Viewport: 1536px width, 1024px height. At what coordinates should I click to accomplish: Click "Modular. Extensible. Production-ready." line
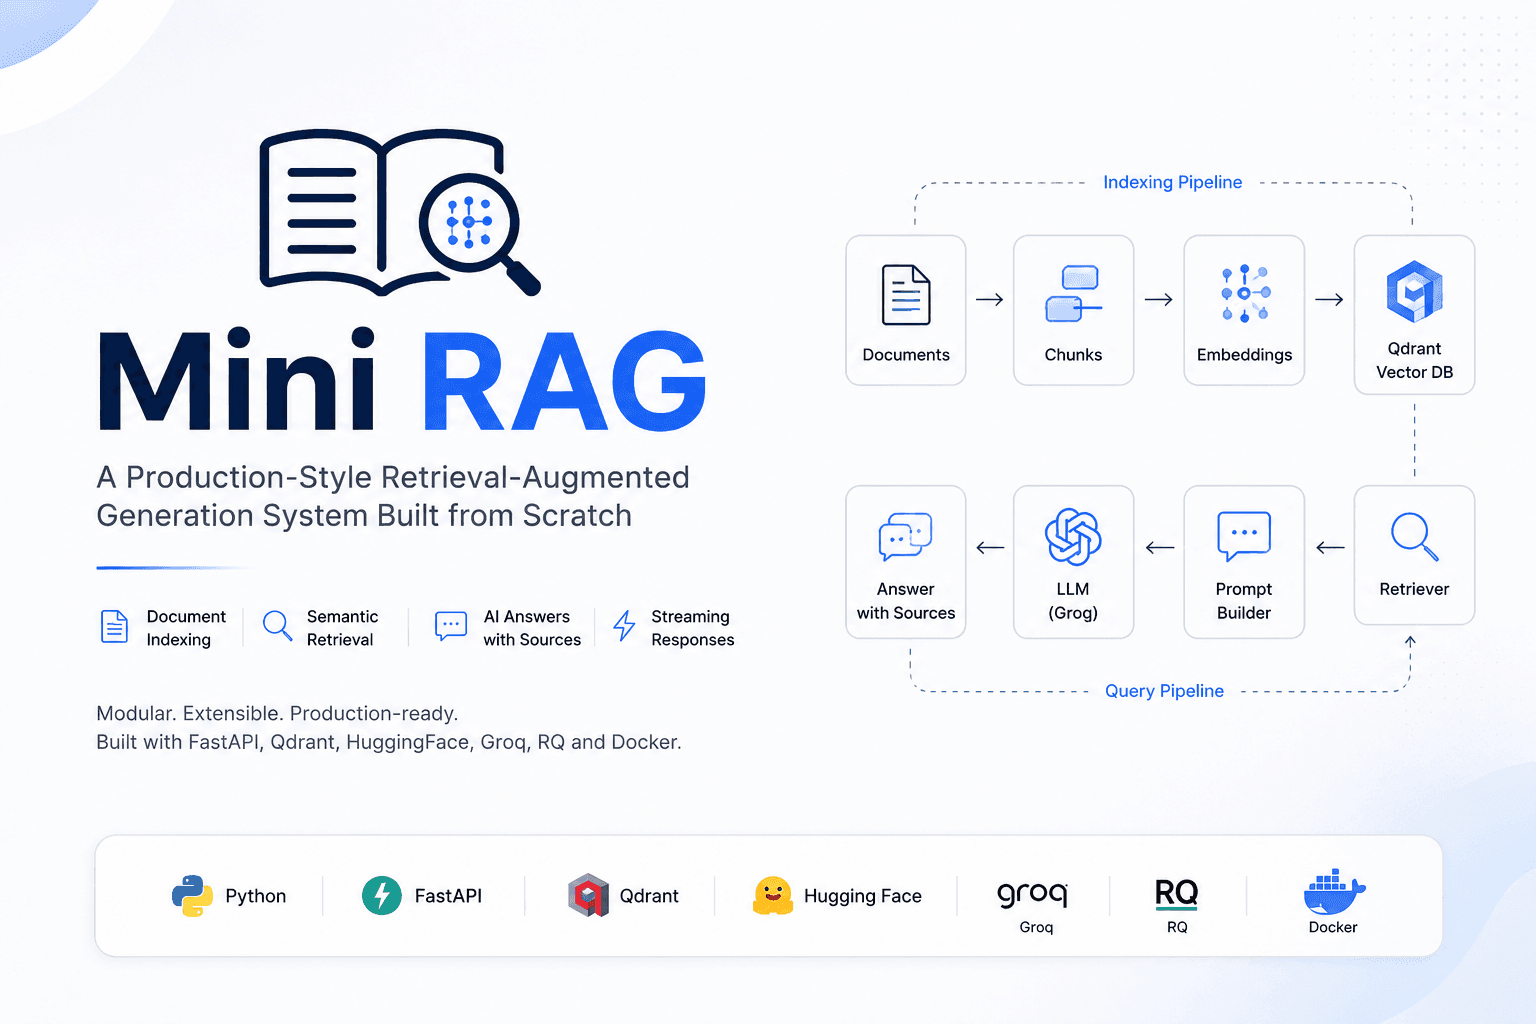click(277, 714)
